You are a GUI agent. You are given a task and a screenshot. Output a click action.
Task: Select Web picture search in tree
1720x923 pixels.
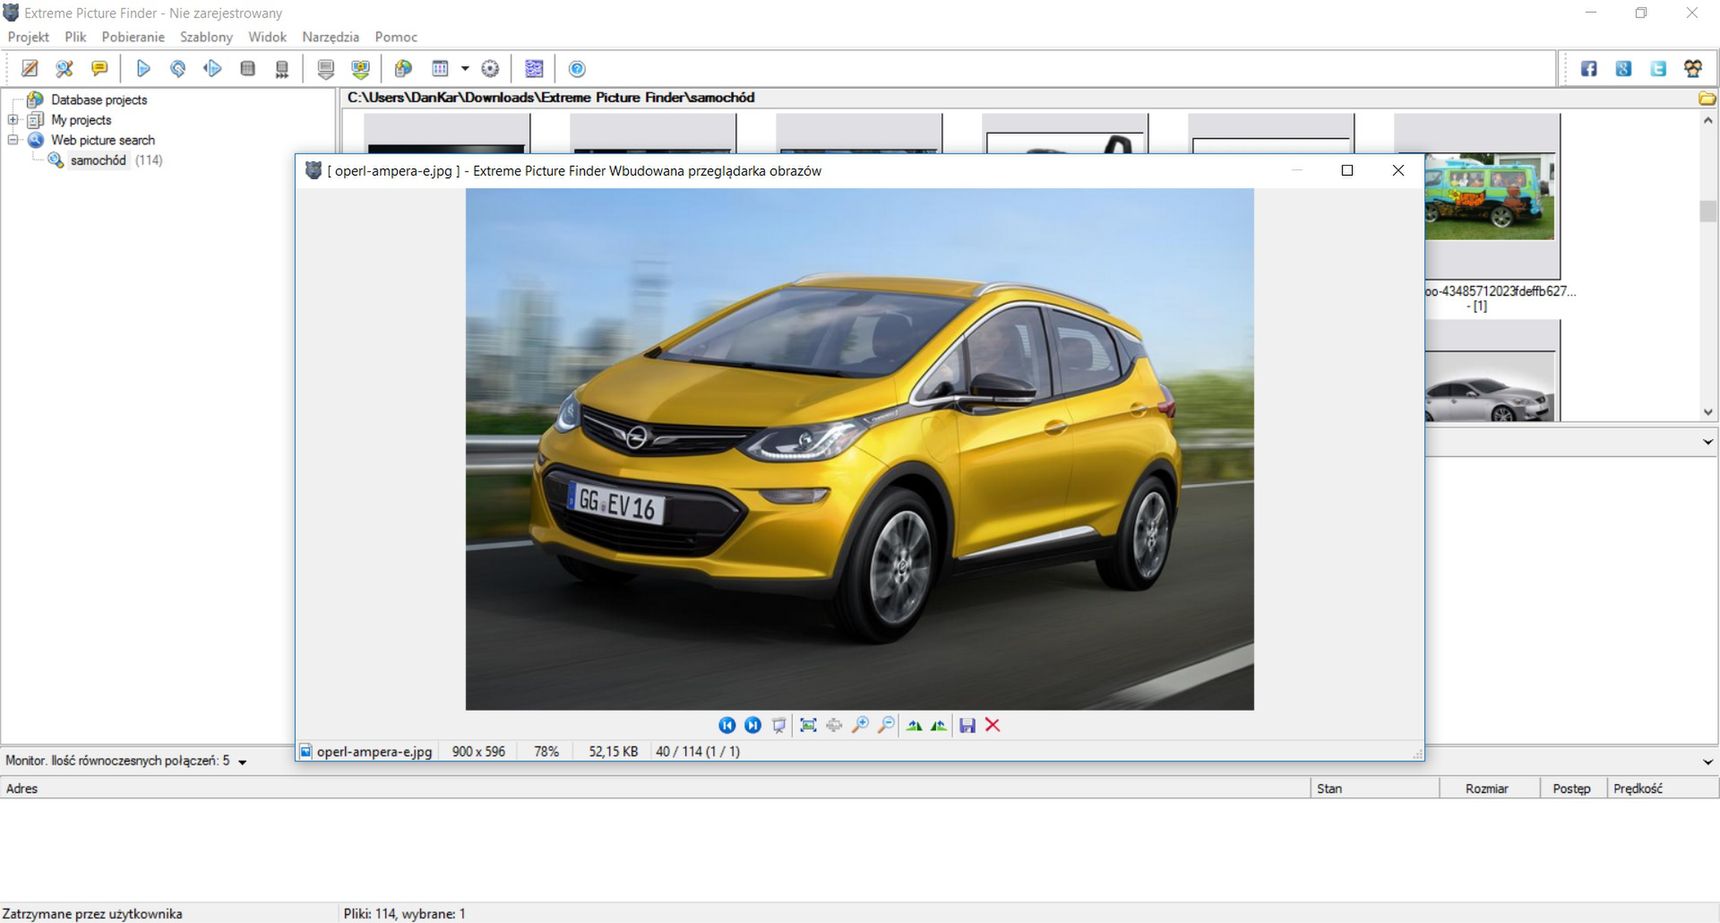pos(103,140)
